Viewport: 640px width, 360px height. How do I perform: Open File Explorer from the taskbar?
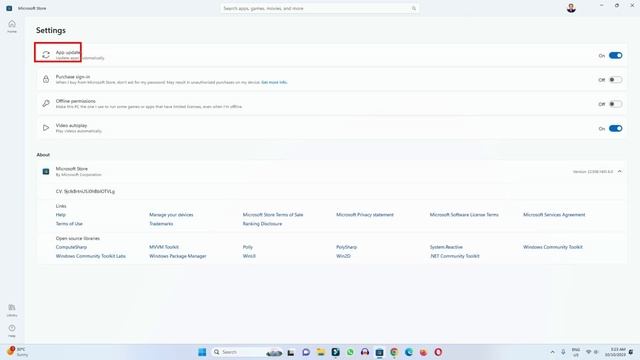(x=321, y=352)
